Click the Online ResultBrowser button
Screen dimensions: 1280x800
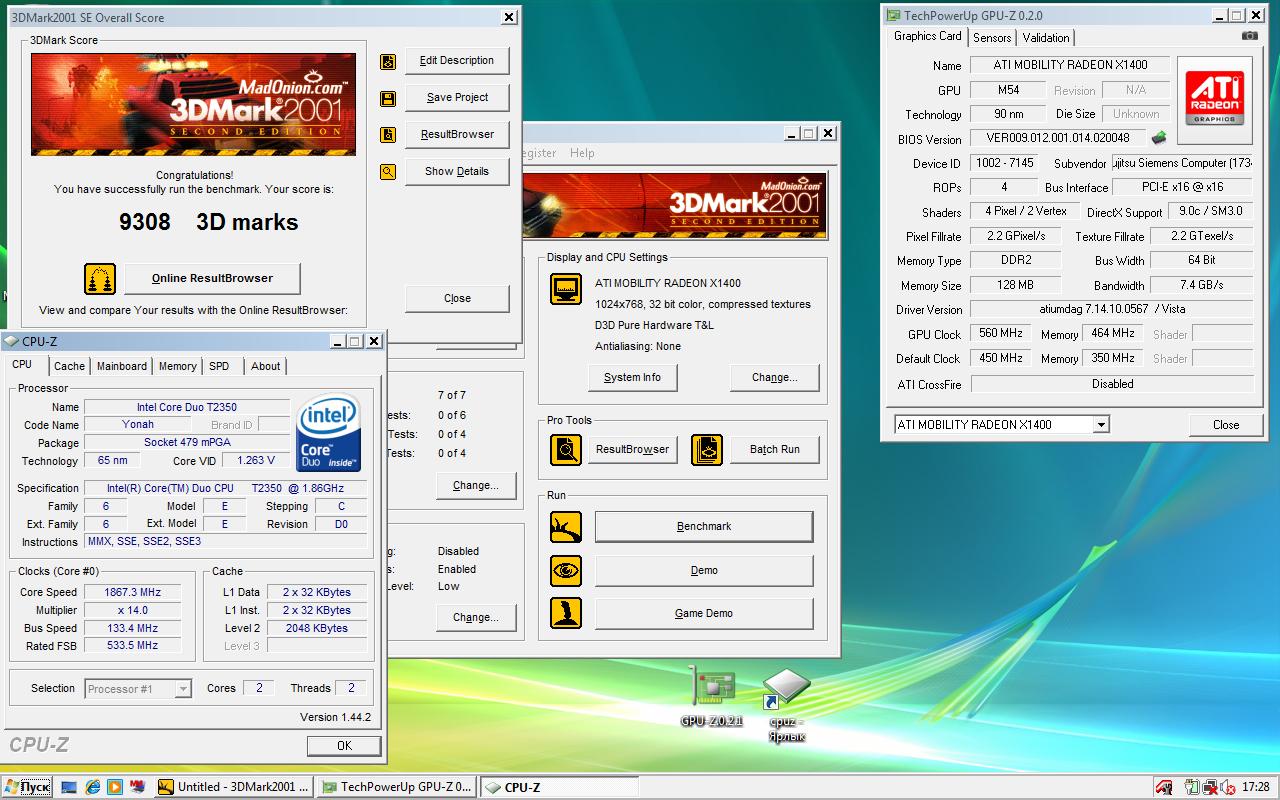click(x=212, y=279)
